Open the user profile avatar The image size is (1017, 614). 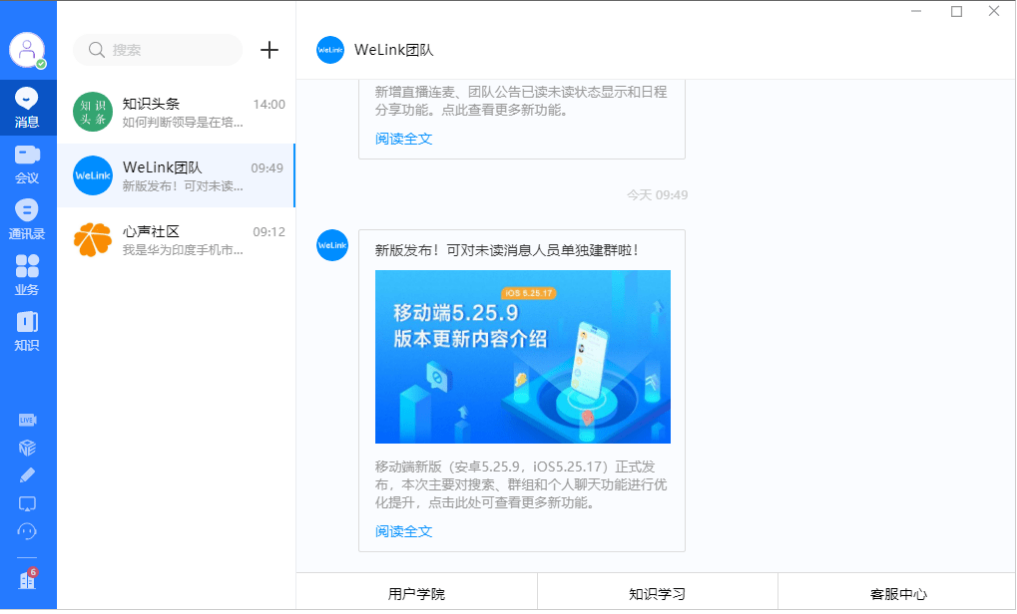click(27, 50)
